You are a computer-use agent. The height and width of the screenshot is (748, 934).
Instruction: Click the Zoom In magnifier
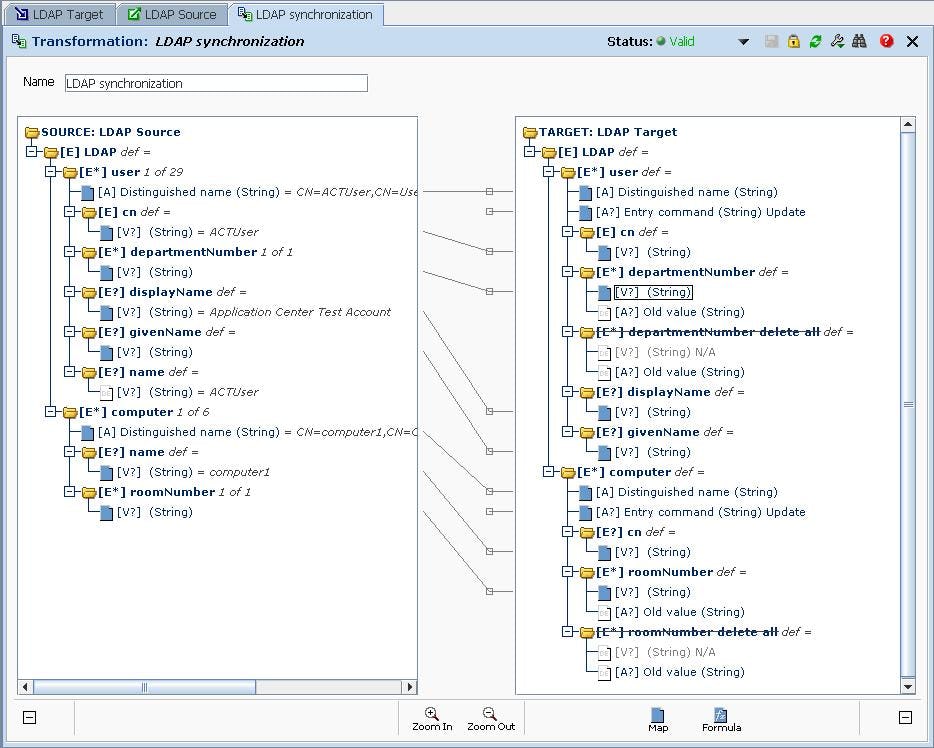click(x=432, y=719)
